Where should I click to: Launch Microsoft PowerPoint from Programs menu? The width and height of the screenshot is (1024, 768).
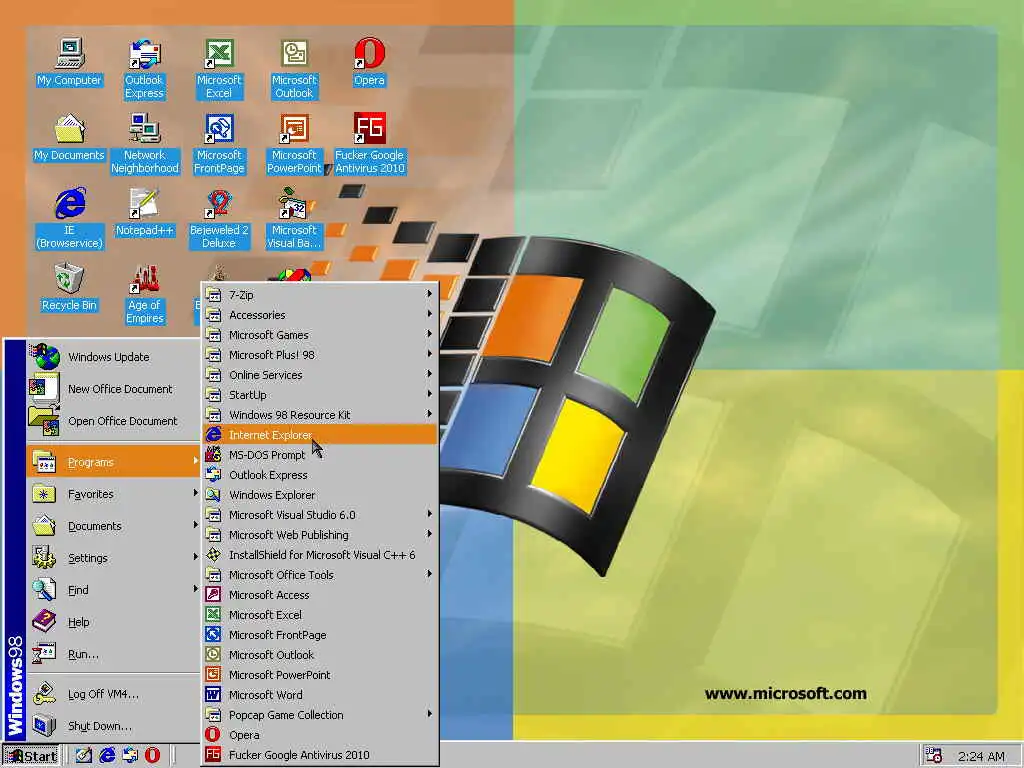(319, 675)
